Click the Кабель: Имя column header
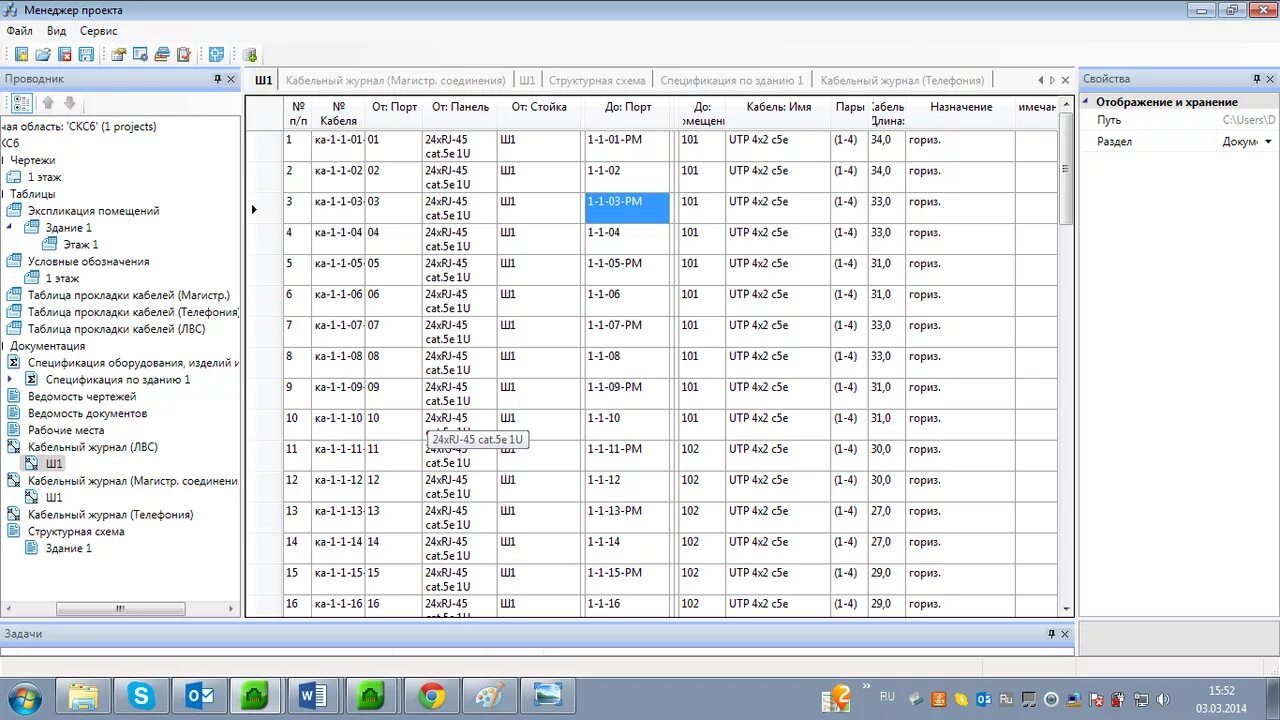 (779, 113)
